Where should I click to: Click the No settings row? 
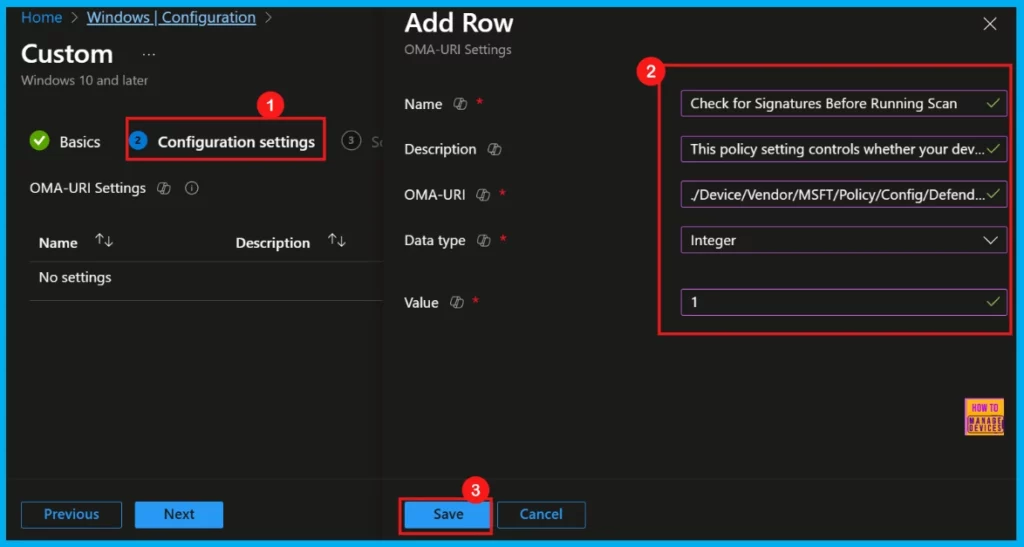tap(206, 277)
